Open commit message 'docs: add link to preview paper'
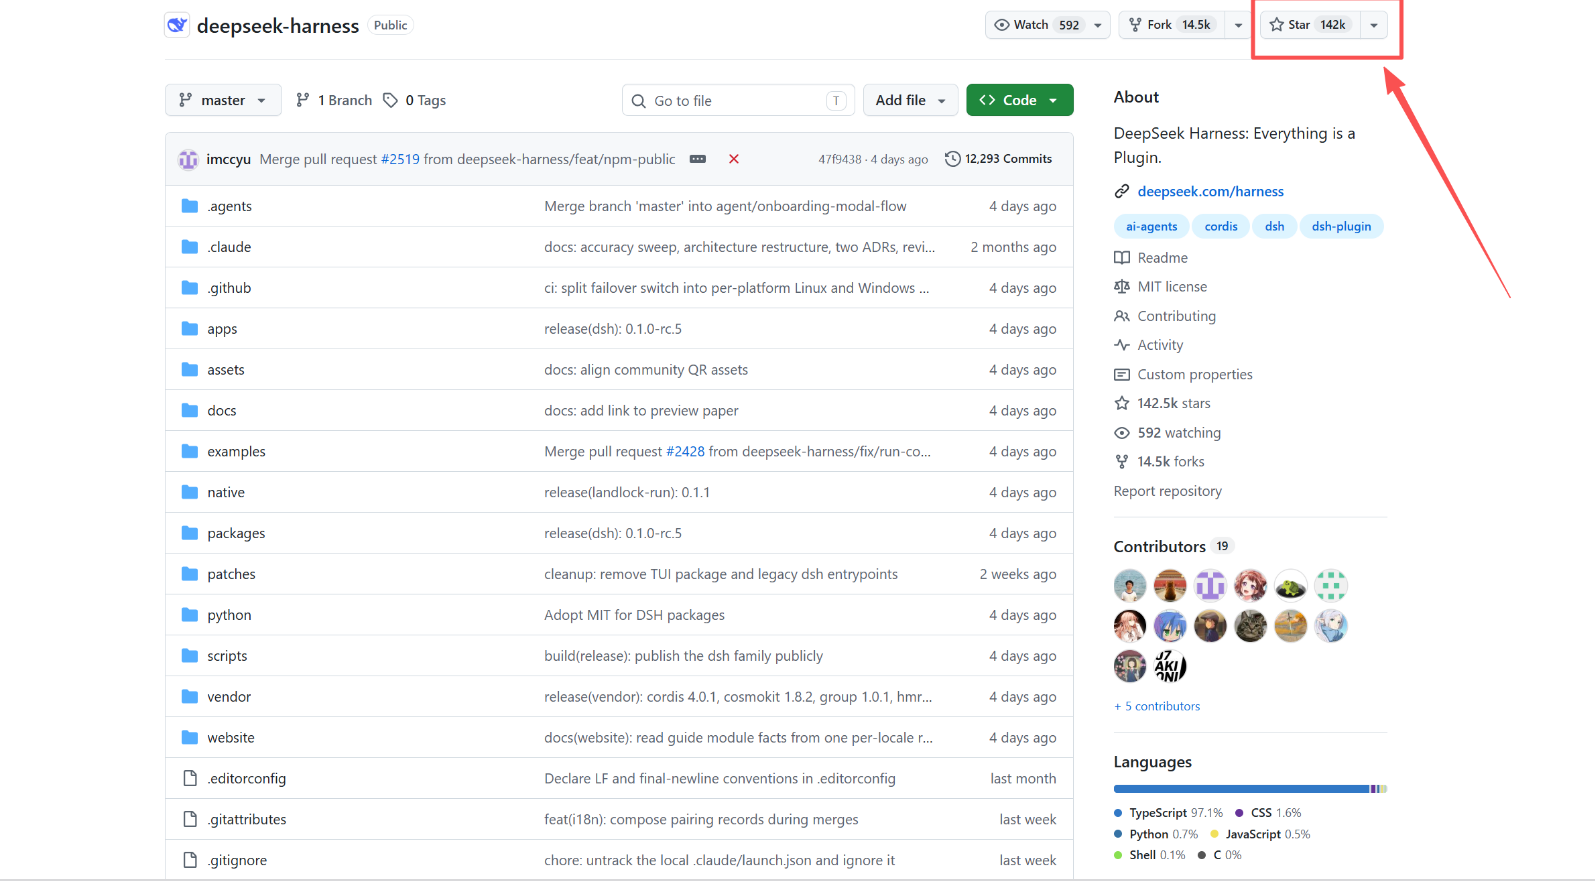 [641, 411]
